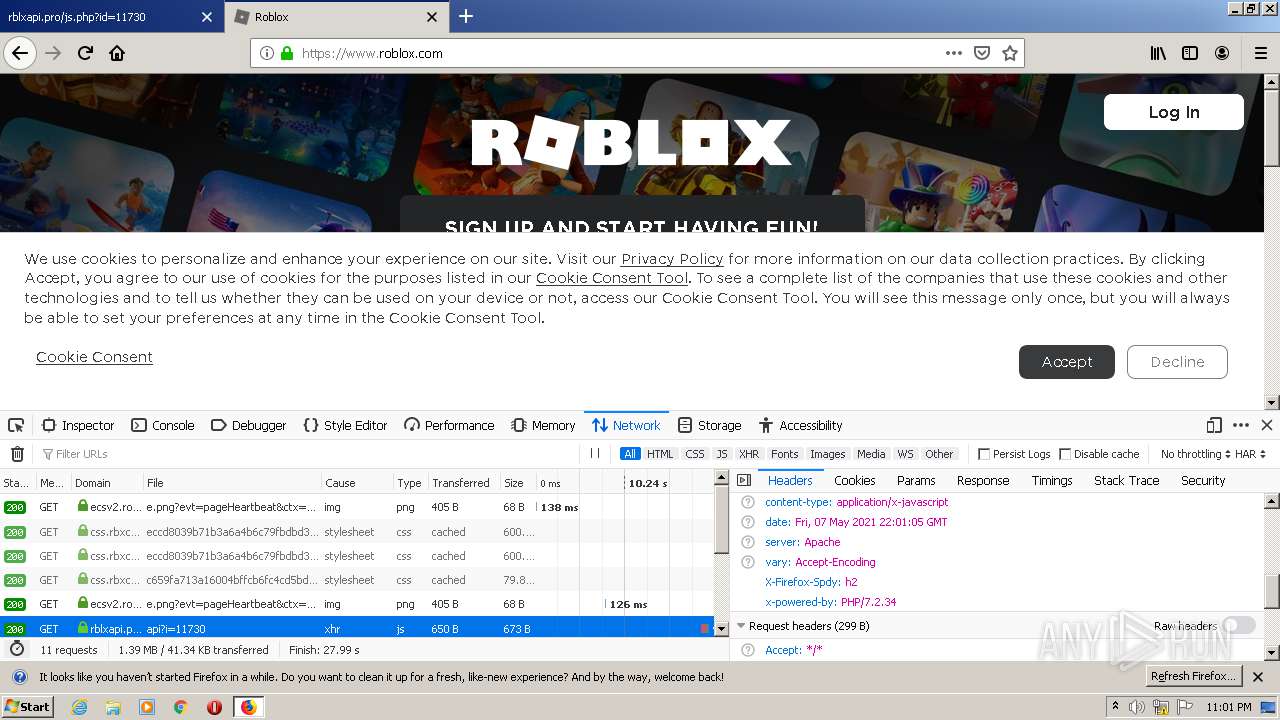Screen dimensions: 1280x720
Task: Switch to the Storage tab
Action: click(709, 425)
